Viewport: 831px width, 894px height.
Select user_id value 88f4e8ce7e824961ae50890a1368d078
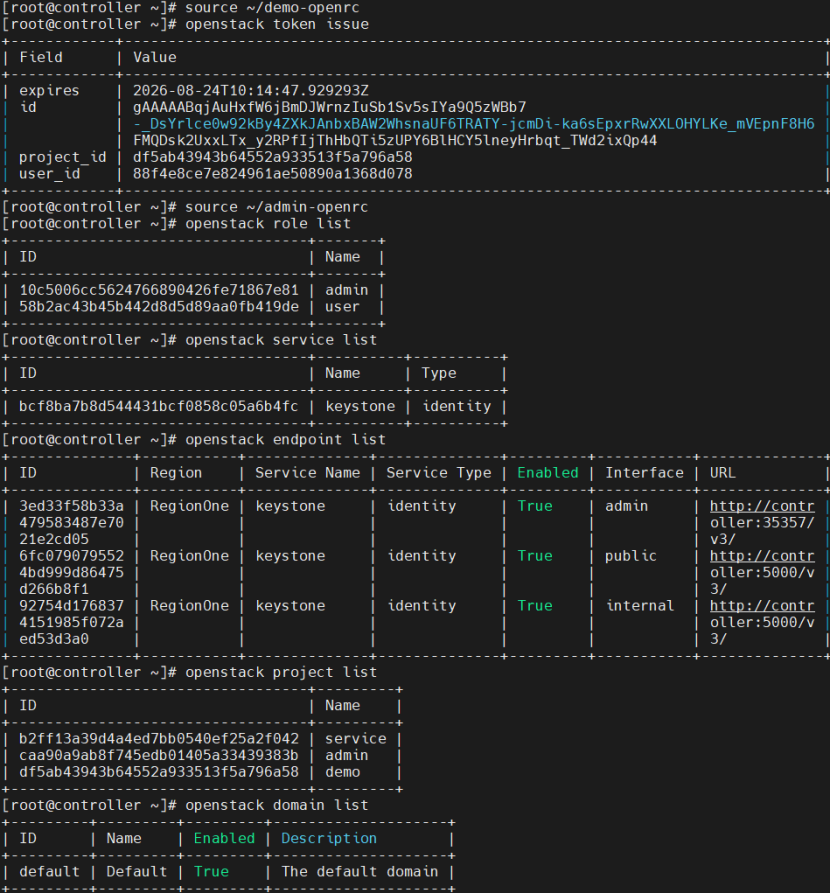pyautogui.click(x=272, y=173)
